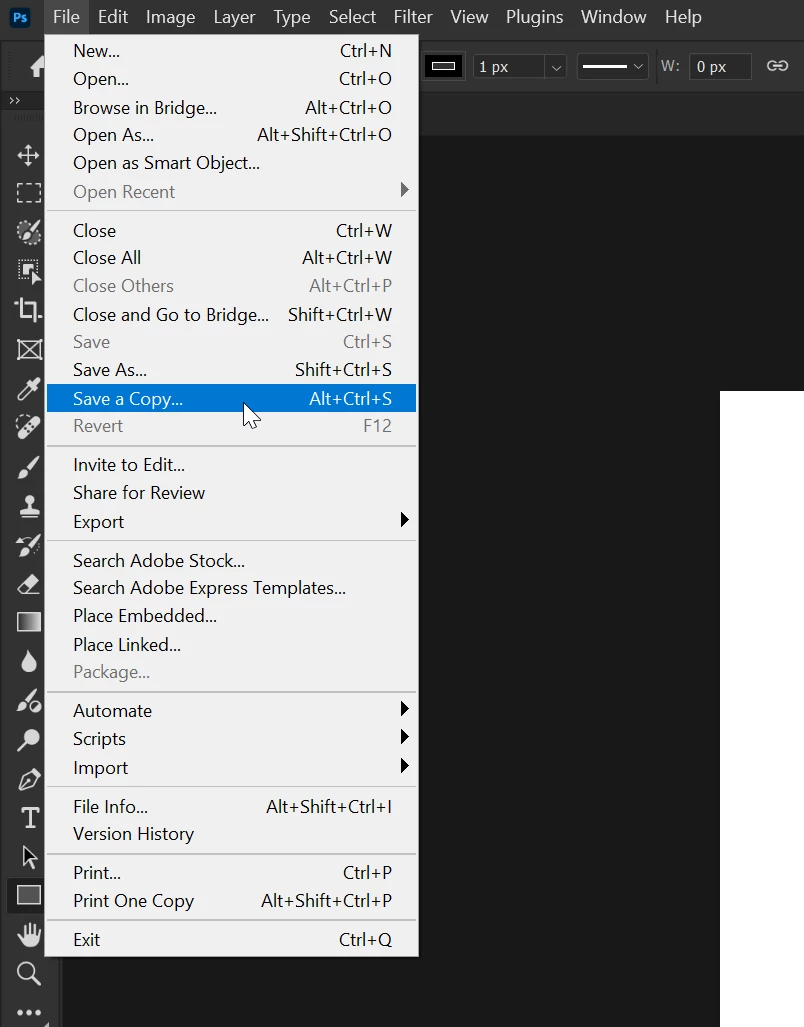Click the Photoshop Ps logo icon
804x1027 pixels.
tap(21, 17)
